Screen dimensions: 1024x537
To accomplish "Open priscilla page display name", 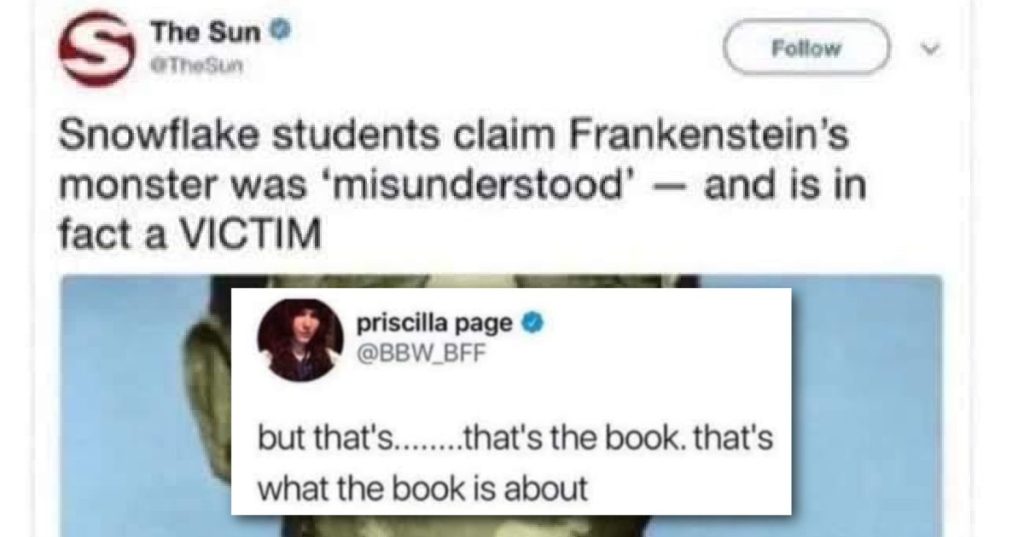I will pos(434,323).
